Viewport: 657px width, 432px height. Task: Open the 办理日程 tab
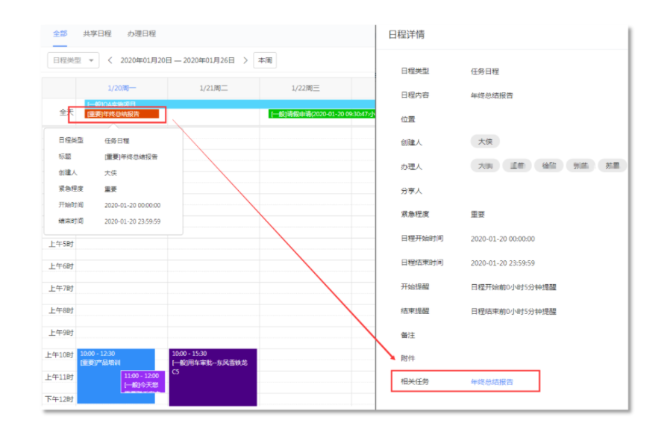(140, 33)
